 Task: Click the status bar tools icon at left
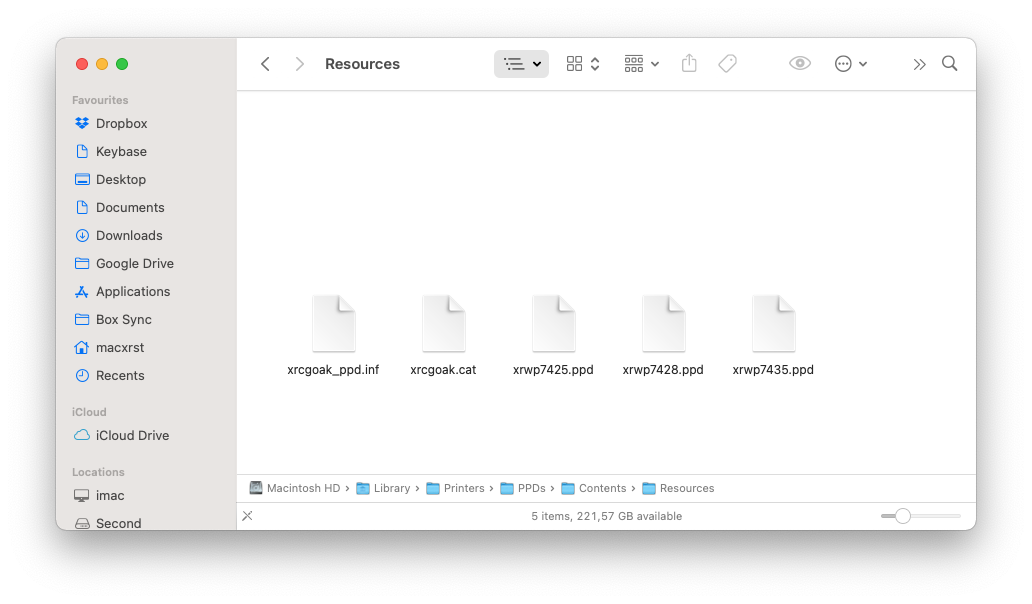(x=247, y=516)
